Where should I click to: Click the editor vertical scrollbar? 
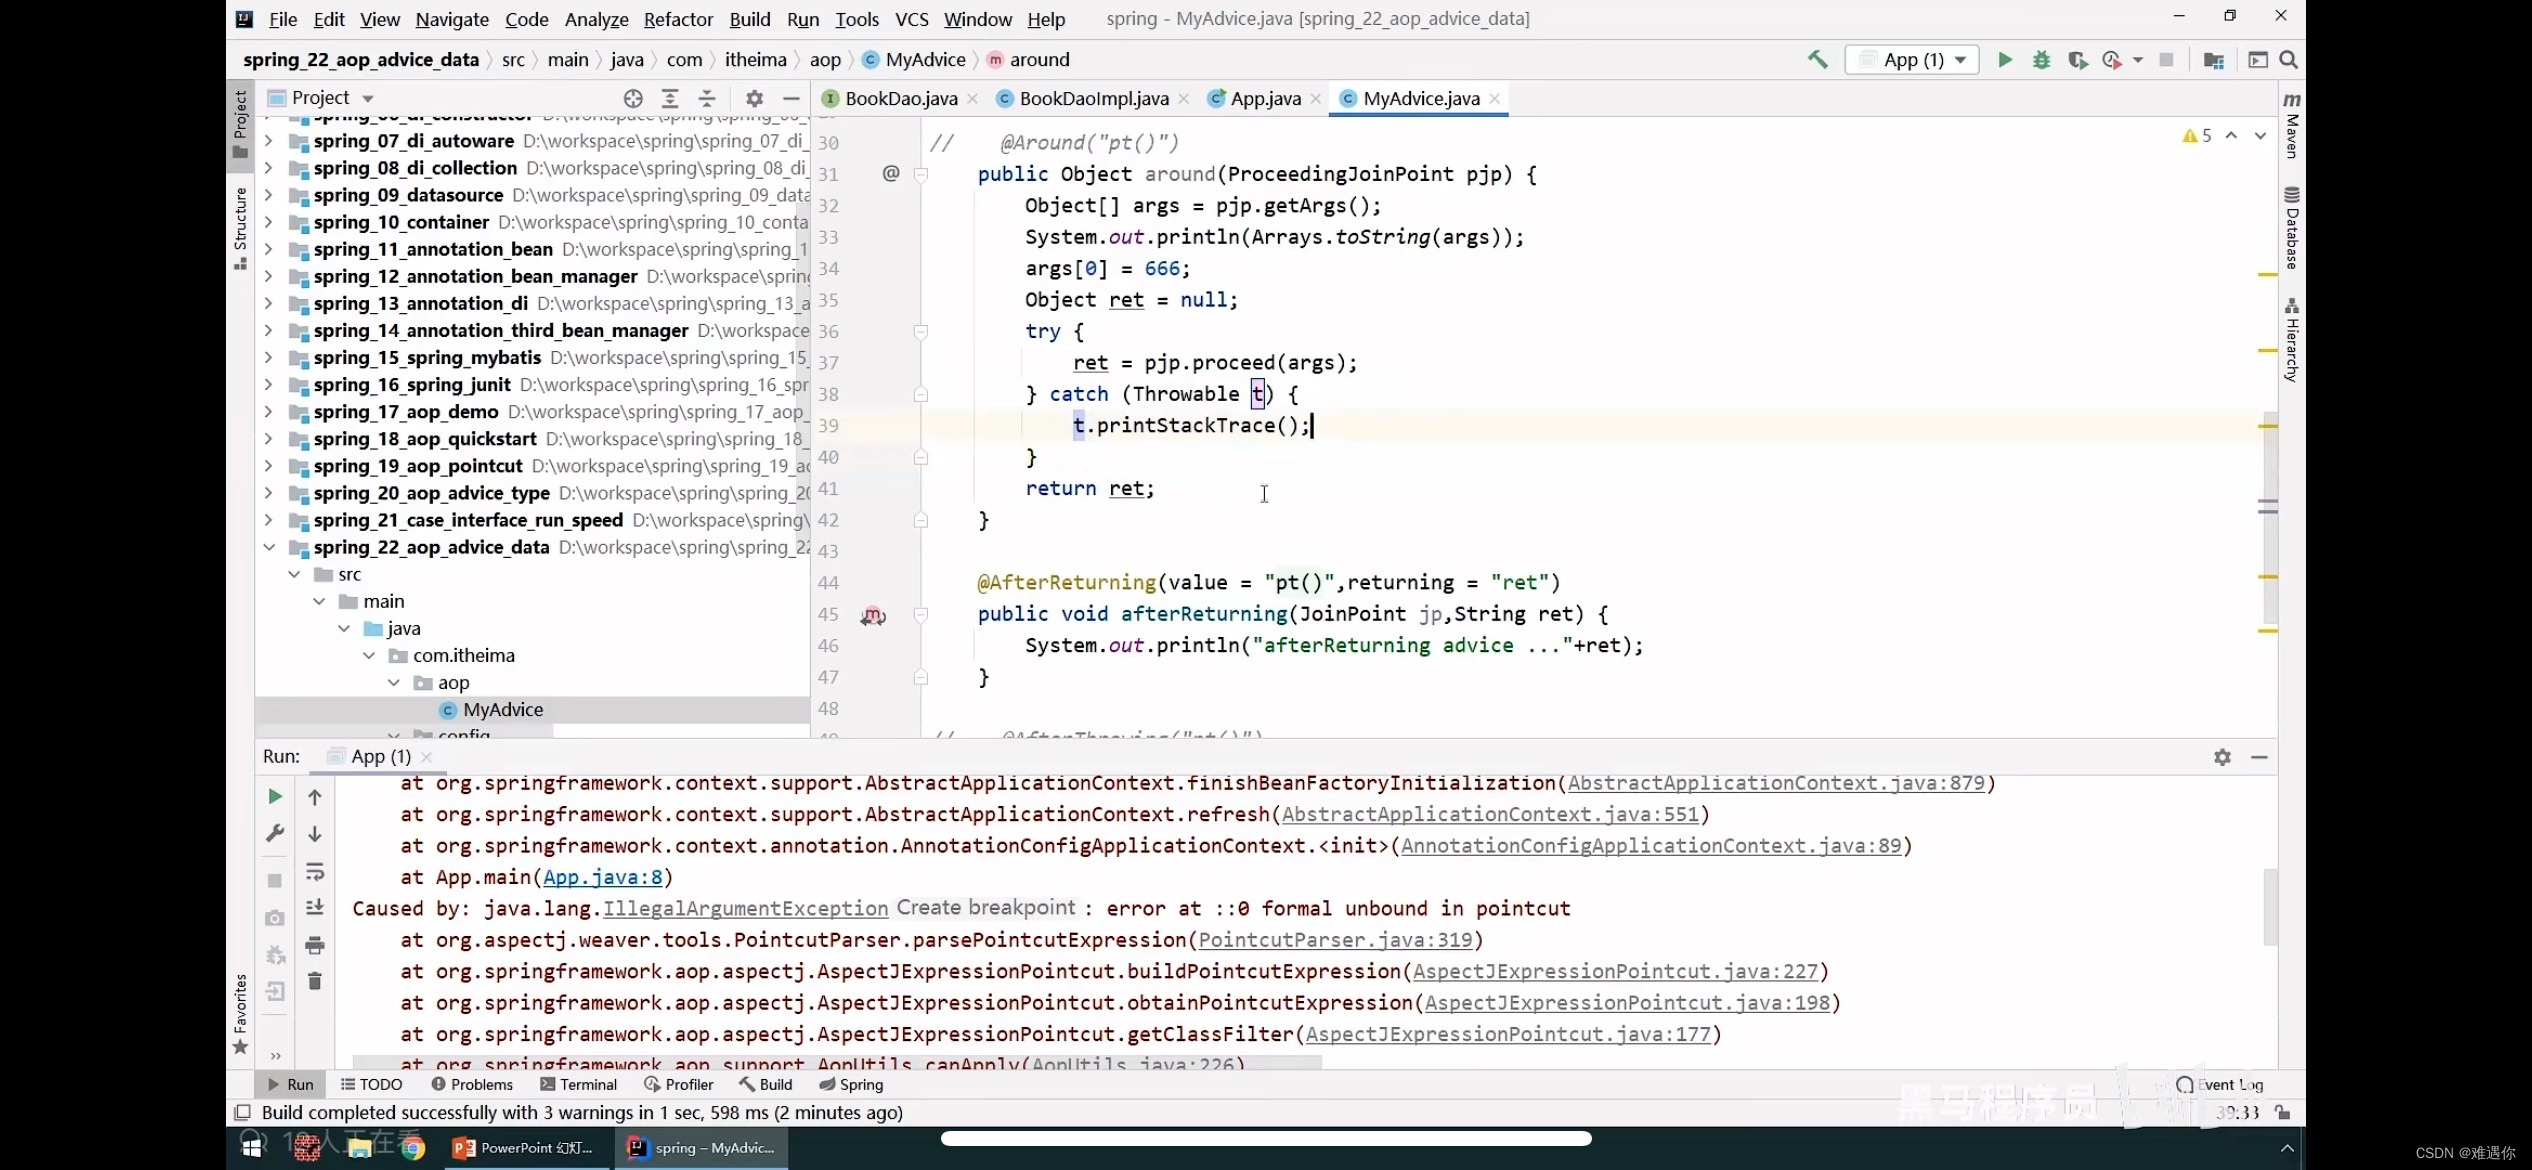pyautogui.click(x=2269, y=517)
